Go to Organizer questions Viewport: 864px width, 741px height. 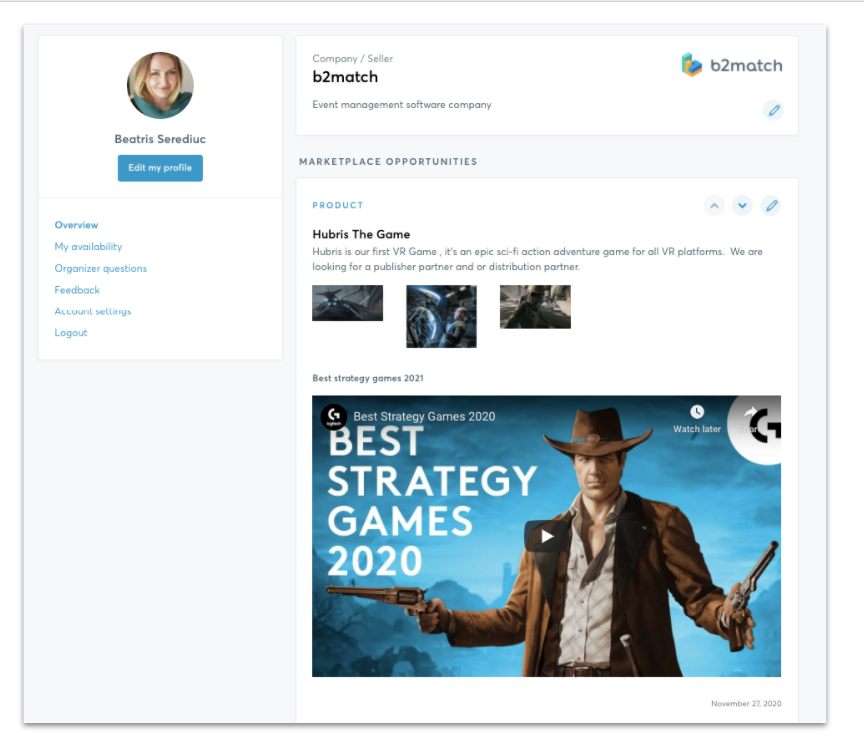tap(100, 268)
